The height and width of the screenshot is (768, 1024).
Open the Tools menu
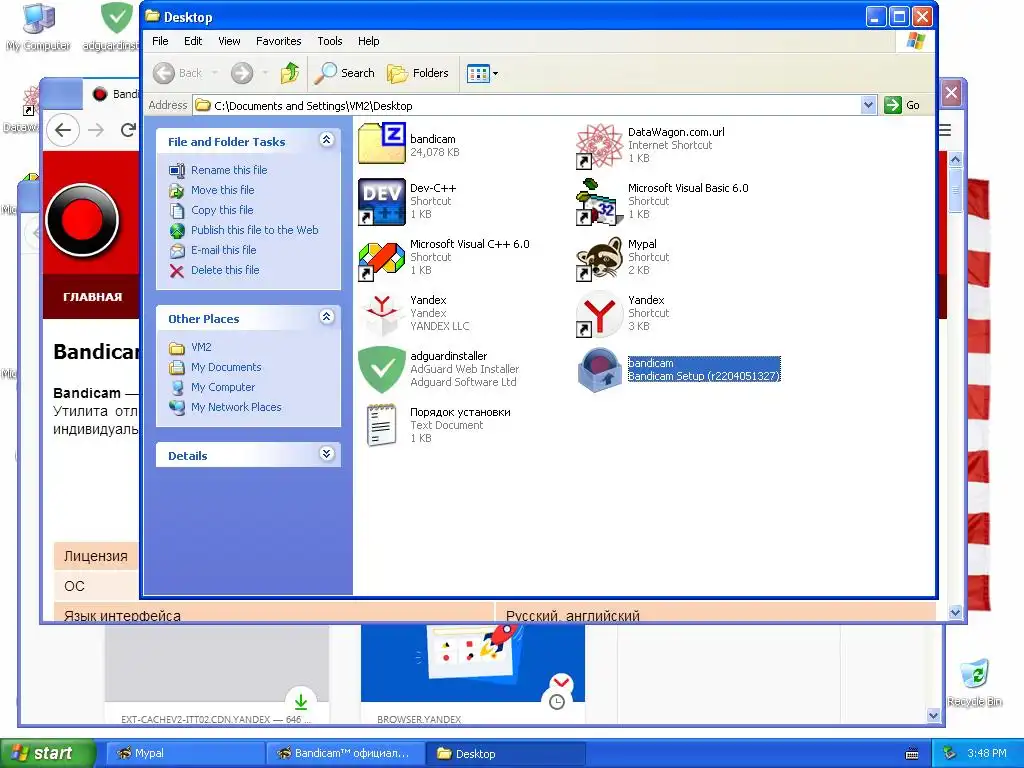pos(330,41)
